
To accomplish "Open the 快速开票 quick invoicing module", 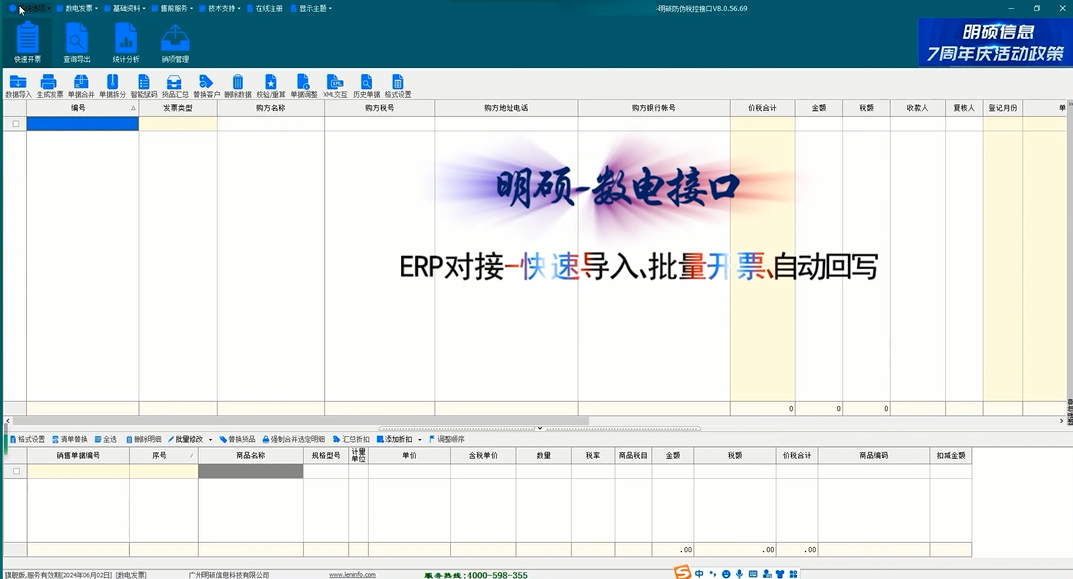I will [x=27, y=43].
